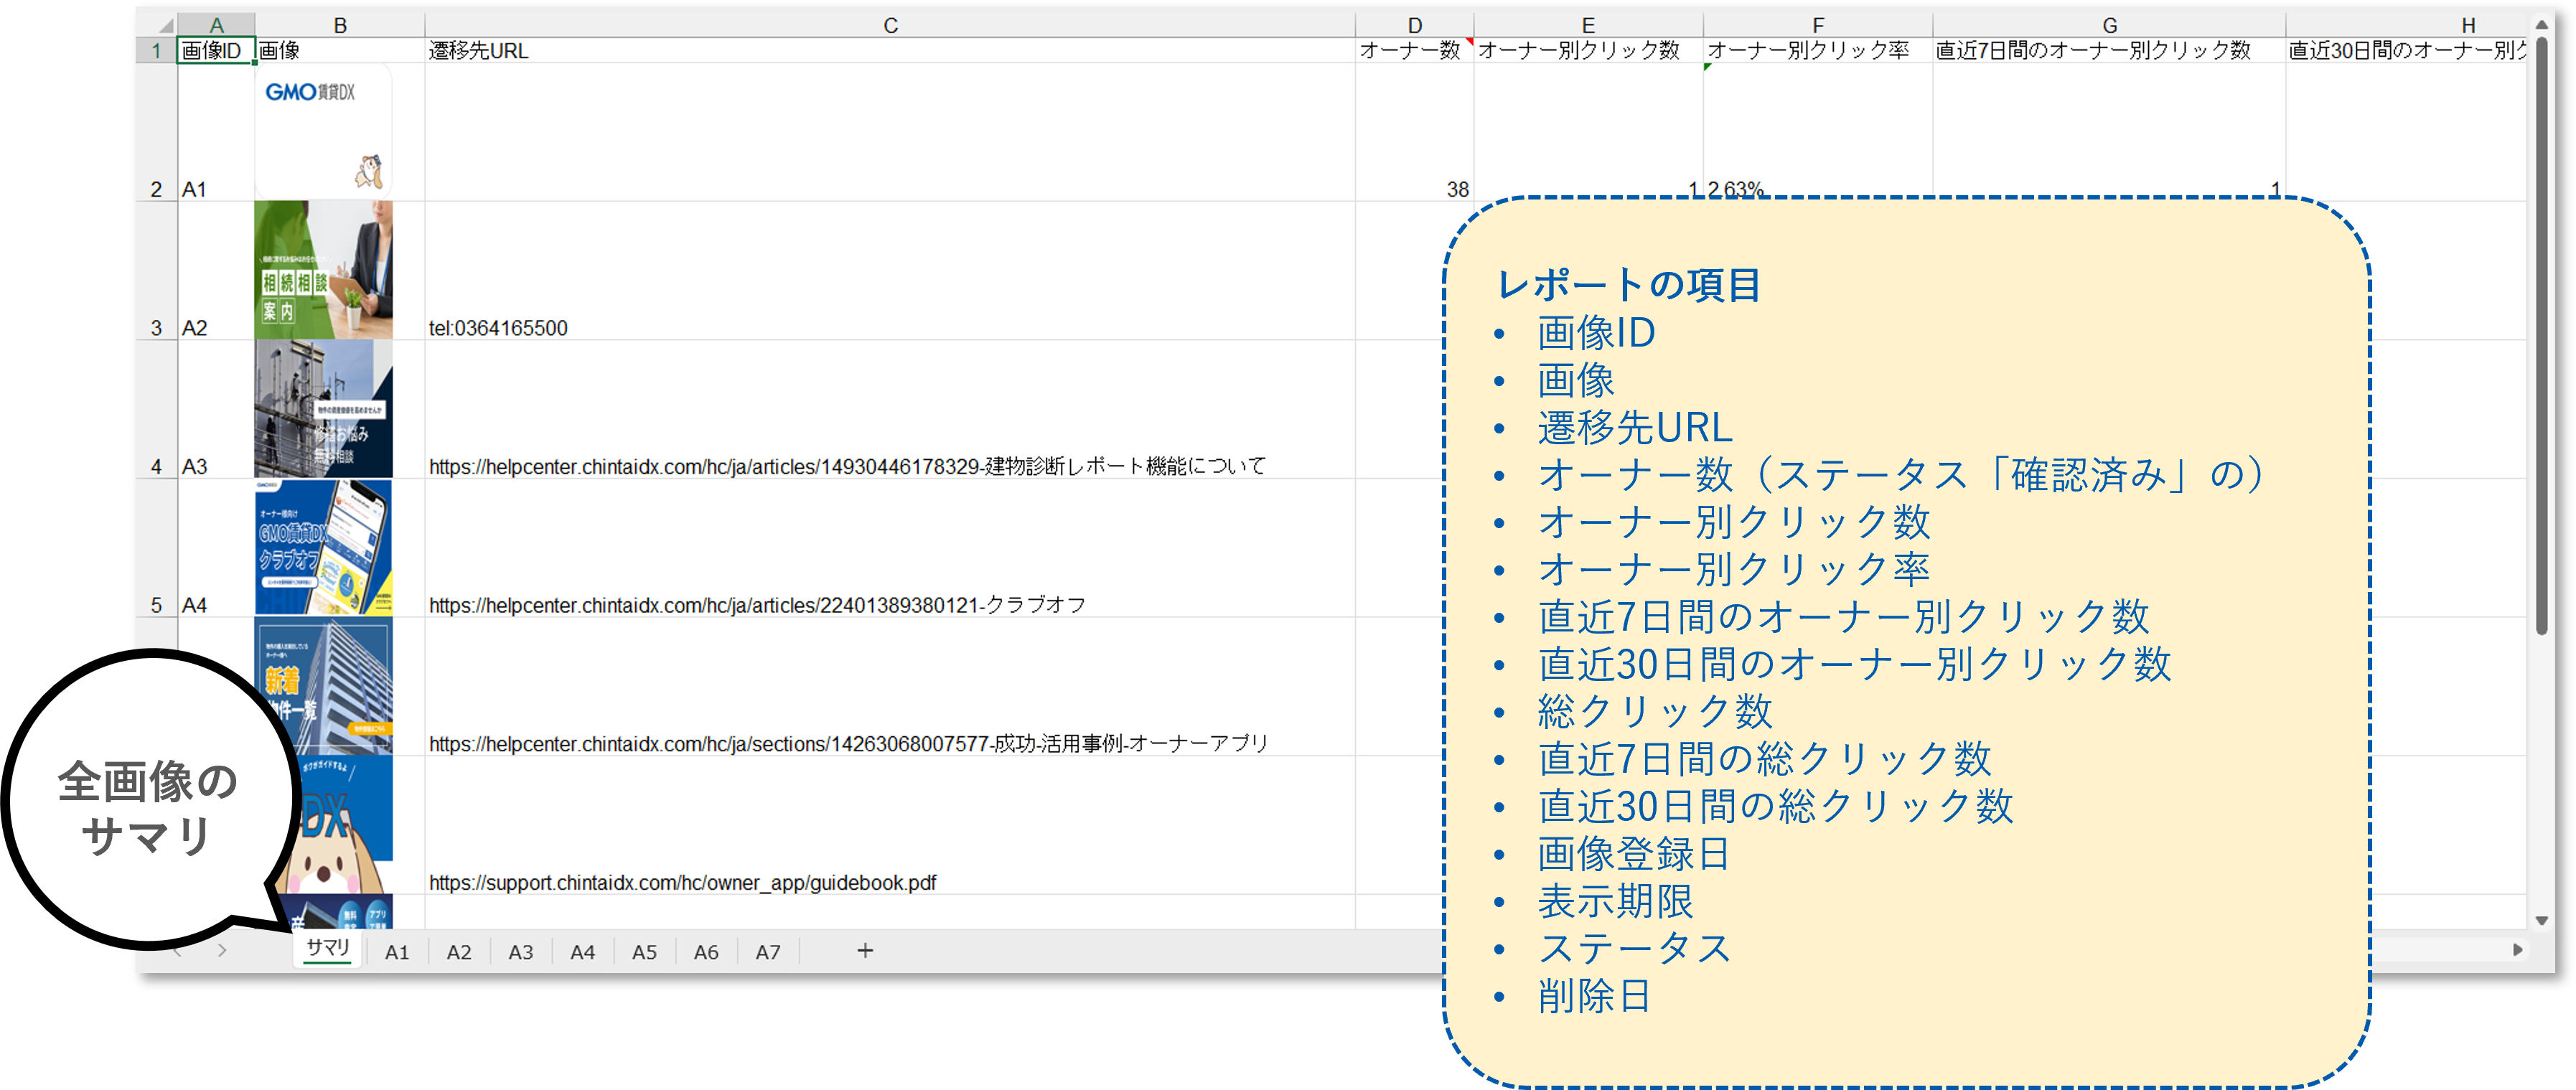Switch to the A5 sheet tab

pyautogui.click(x=644, y=951)
